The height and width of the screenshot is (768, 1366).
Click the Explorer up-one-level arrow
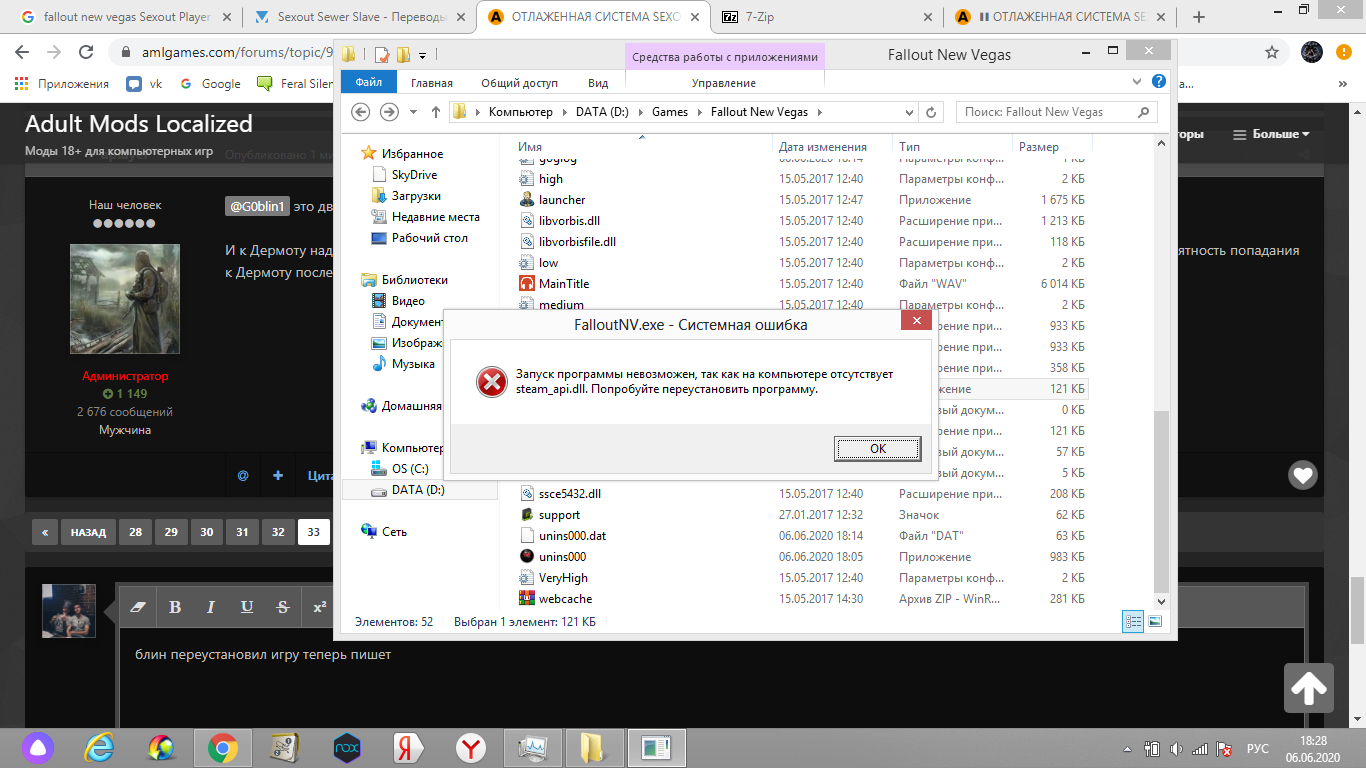click(436, 112)
